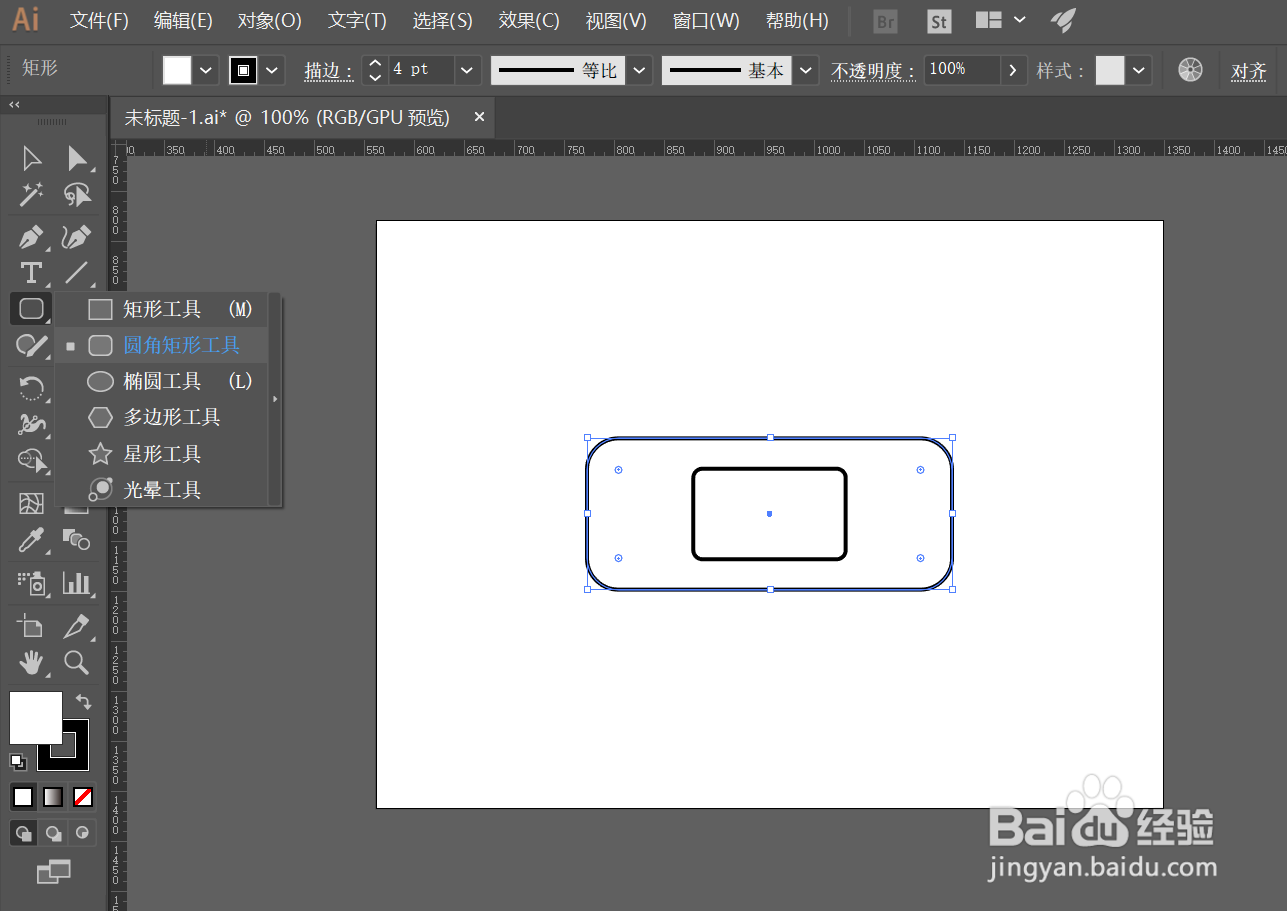Select the Symbol Sprayer tool
Image resolution: width=1287 pixels, height=911 pixels.
(x=32, y=583)
